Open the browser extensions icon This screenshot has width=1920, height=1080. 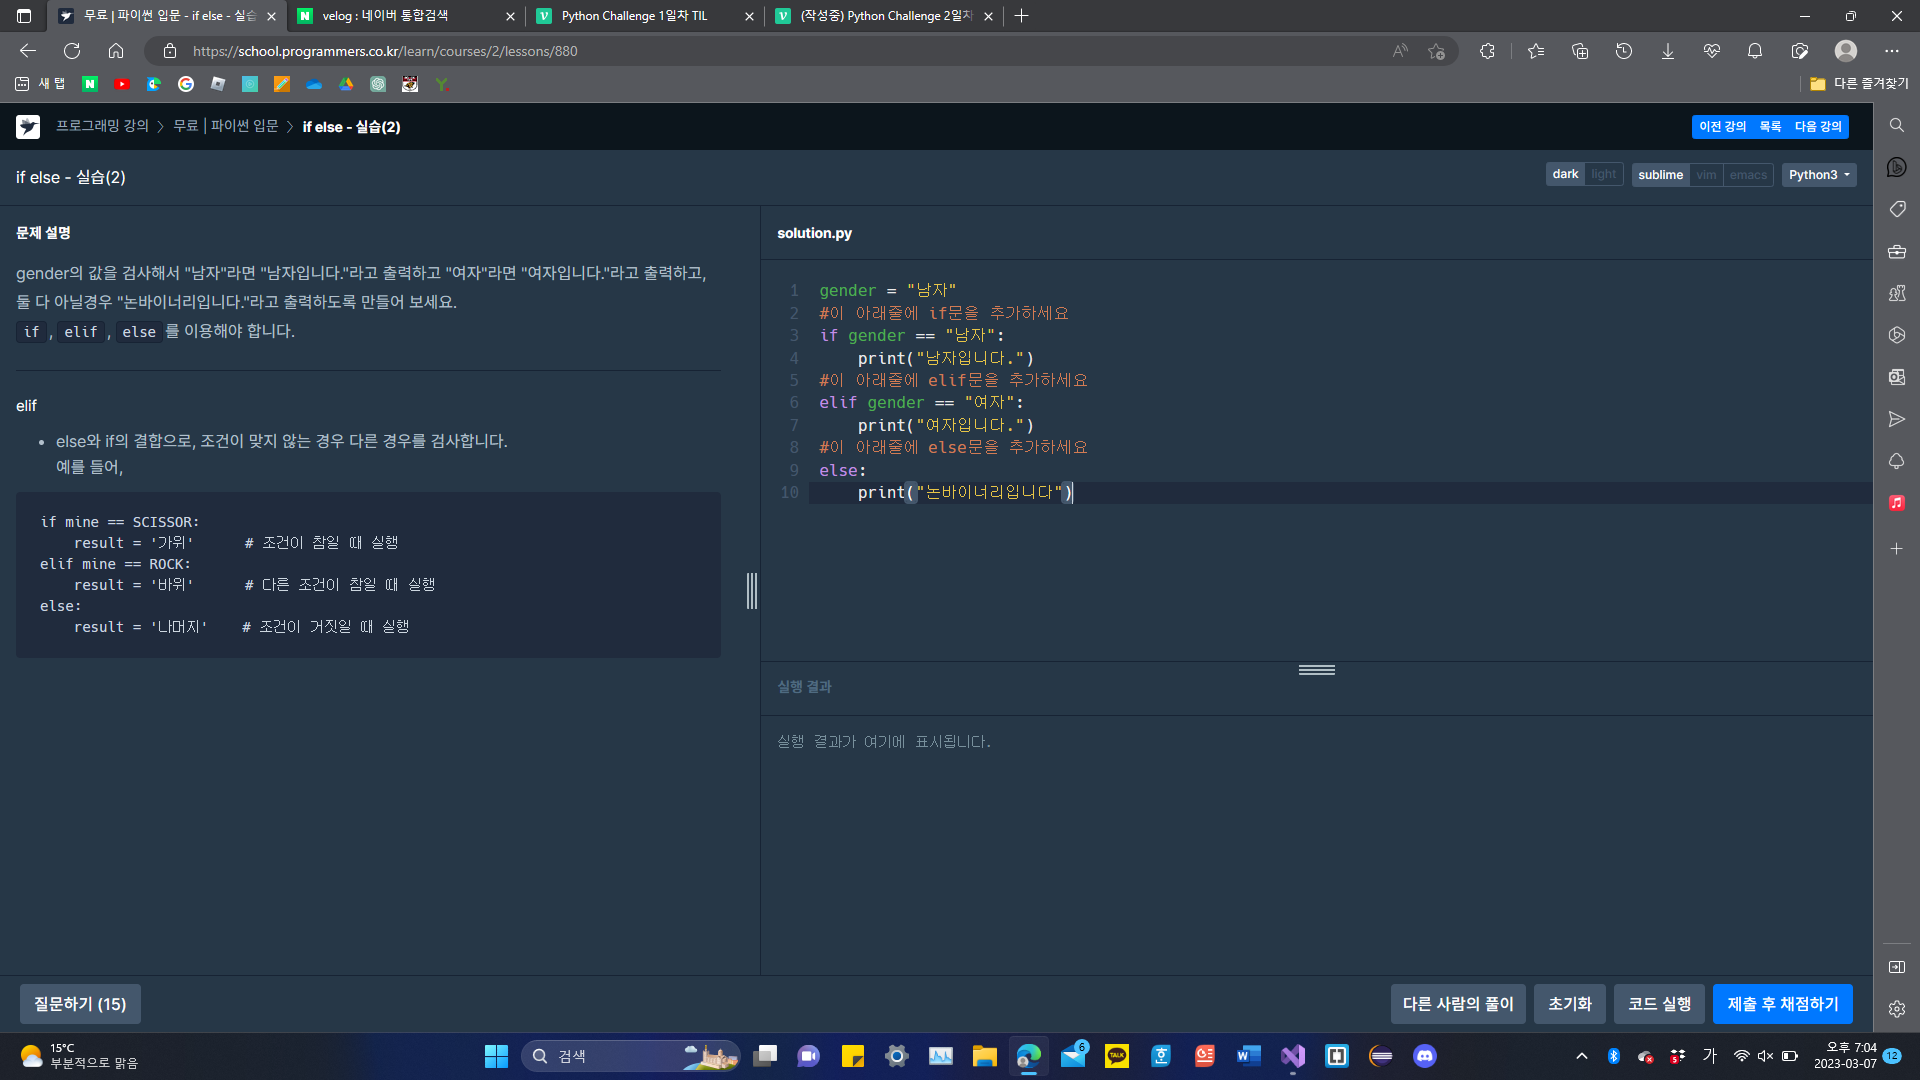point(1487,51)
